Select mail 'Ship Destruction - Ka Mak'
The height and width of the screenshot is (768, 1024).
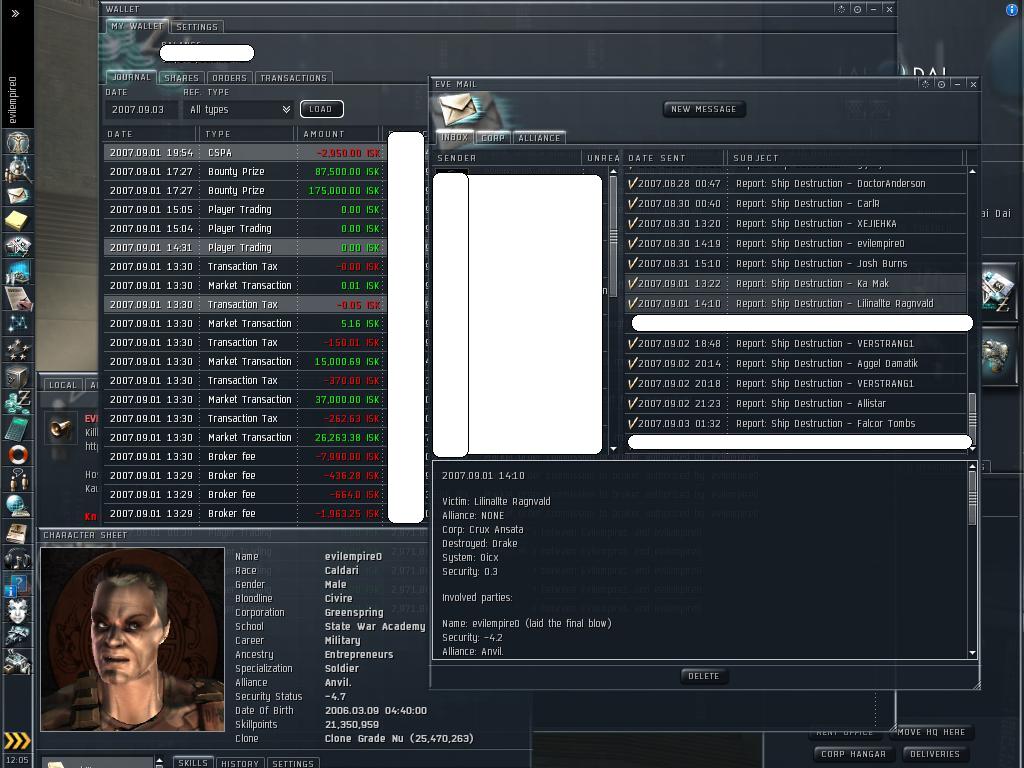795,283
